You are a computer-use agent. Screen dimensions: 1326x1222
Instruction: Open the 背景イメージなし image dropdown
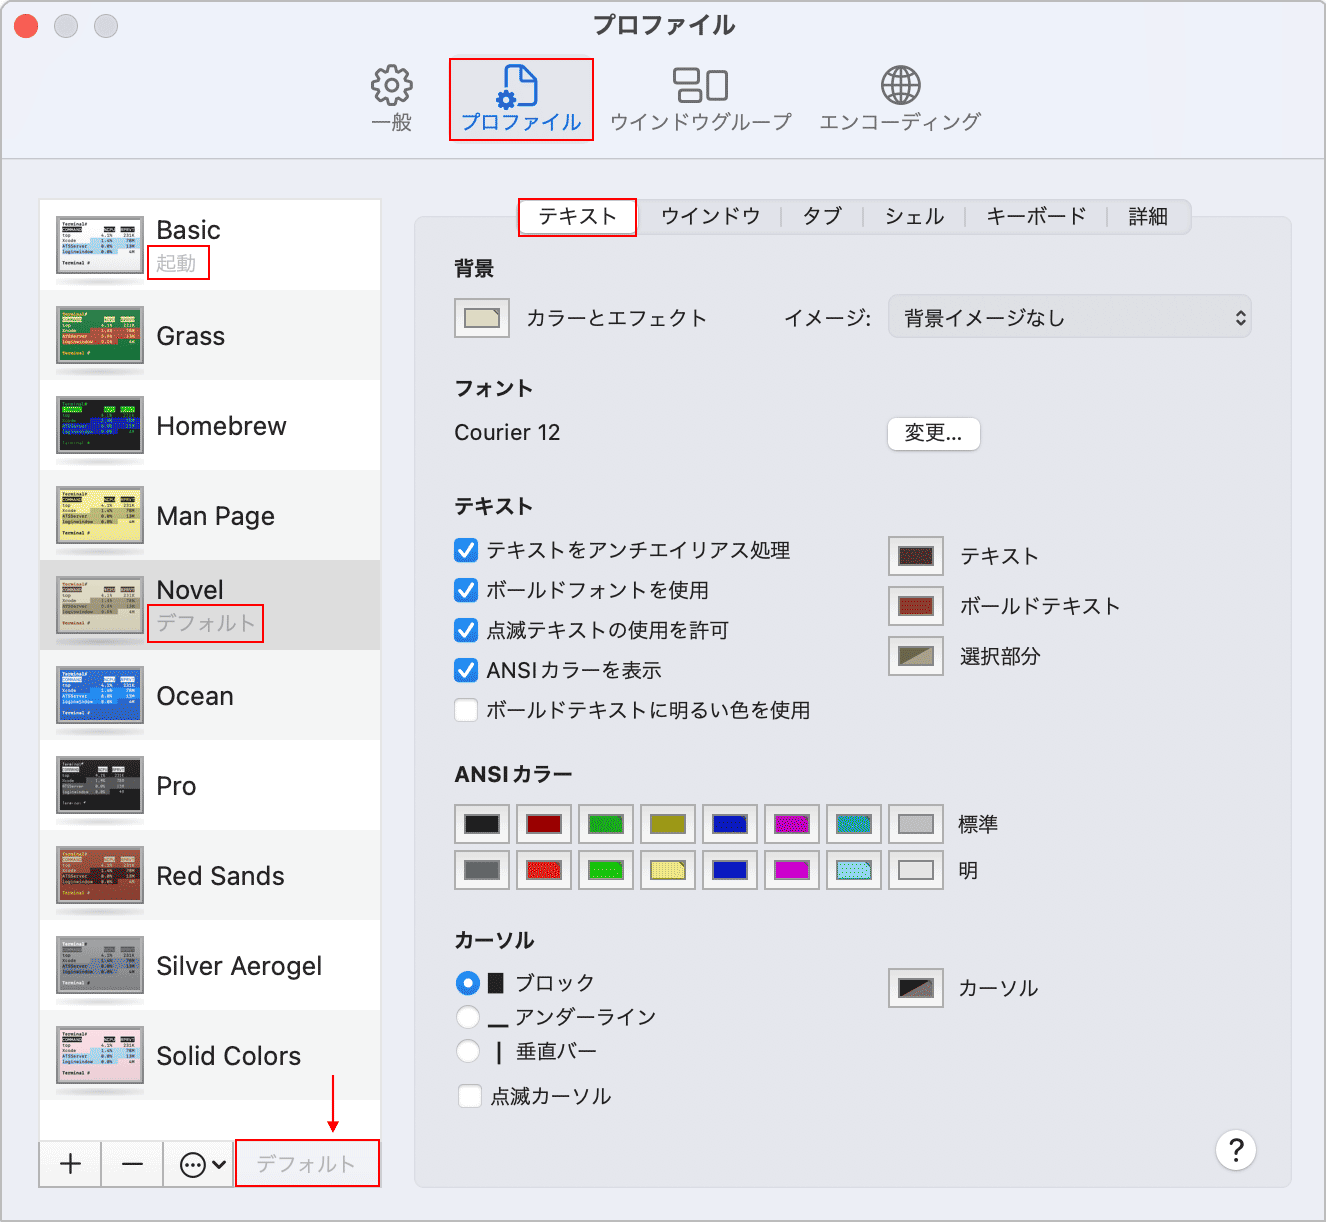pyautogui.click(x=1070, y=318)
